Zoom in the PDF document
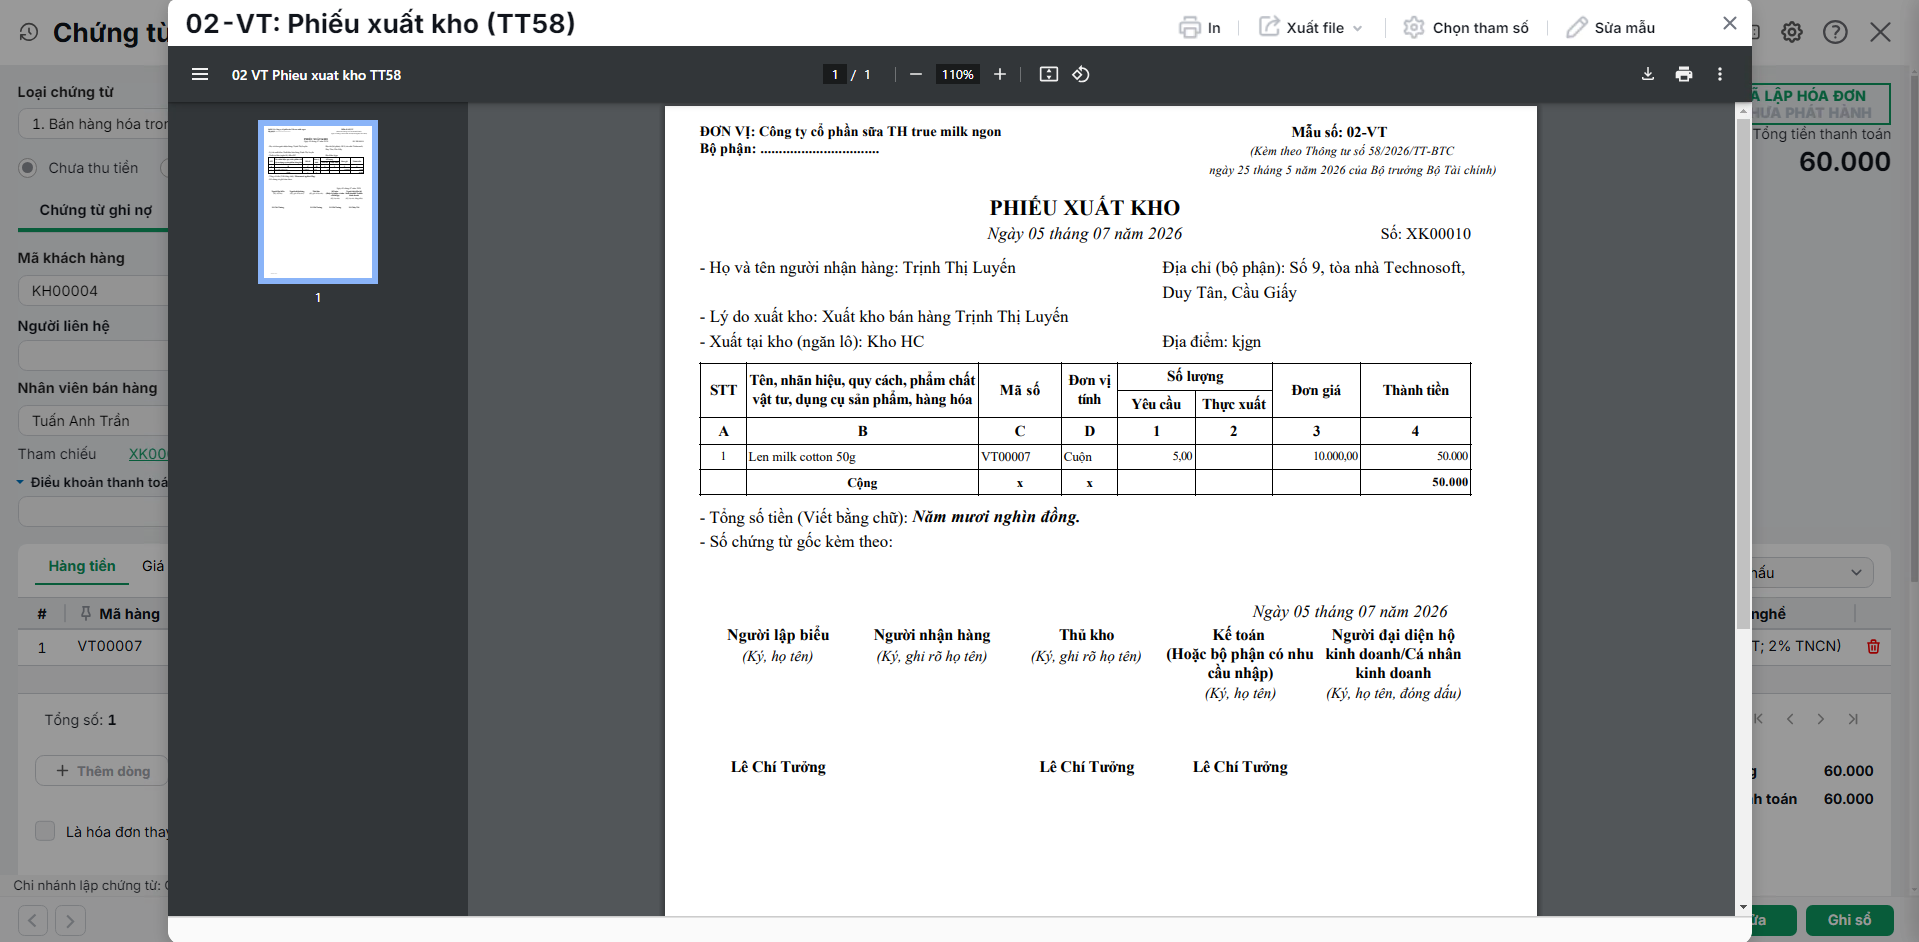 click(999, 74)
